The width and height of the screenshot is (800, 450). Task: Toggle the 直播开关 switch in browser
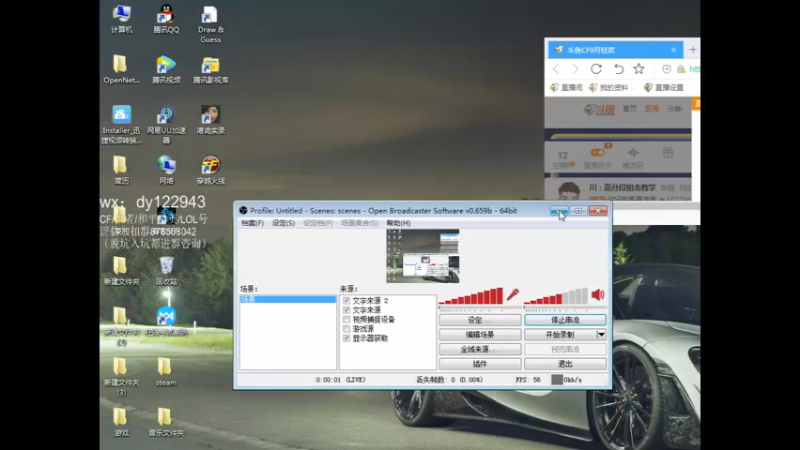pyautogui.click(x=597, y=153)
